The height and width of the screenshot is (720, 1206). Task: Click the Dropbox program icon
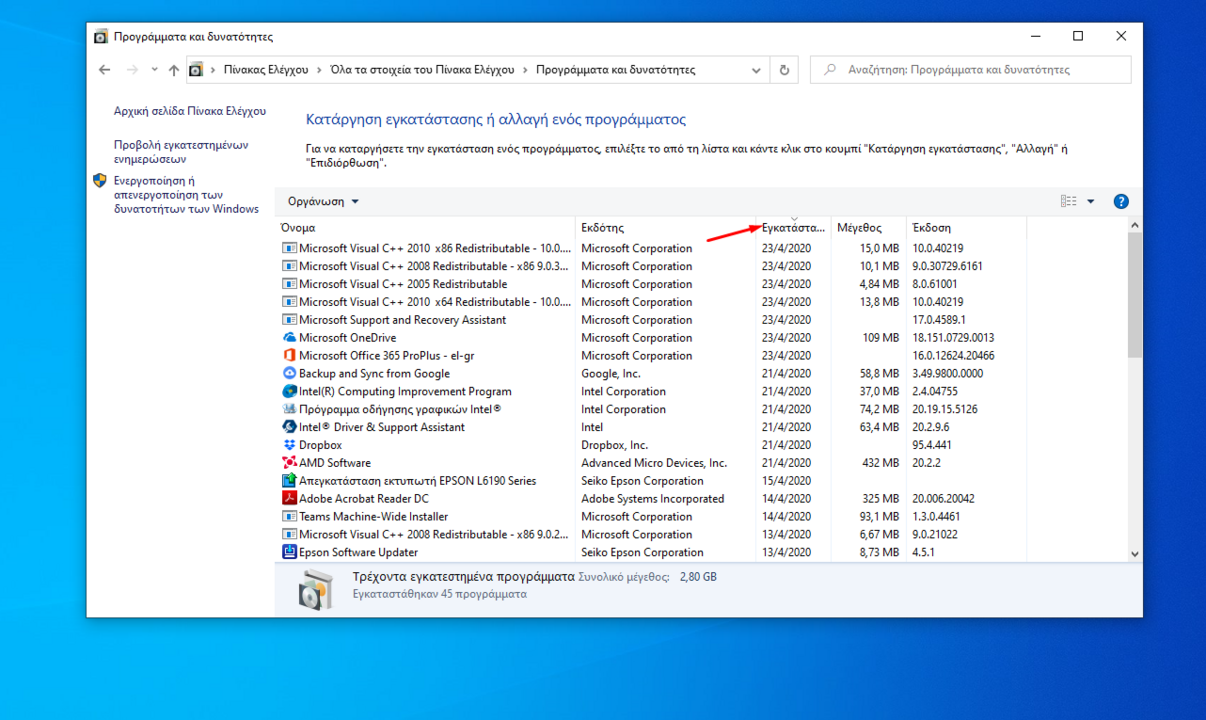tap(289, 445)
